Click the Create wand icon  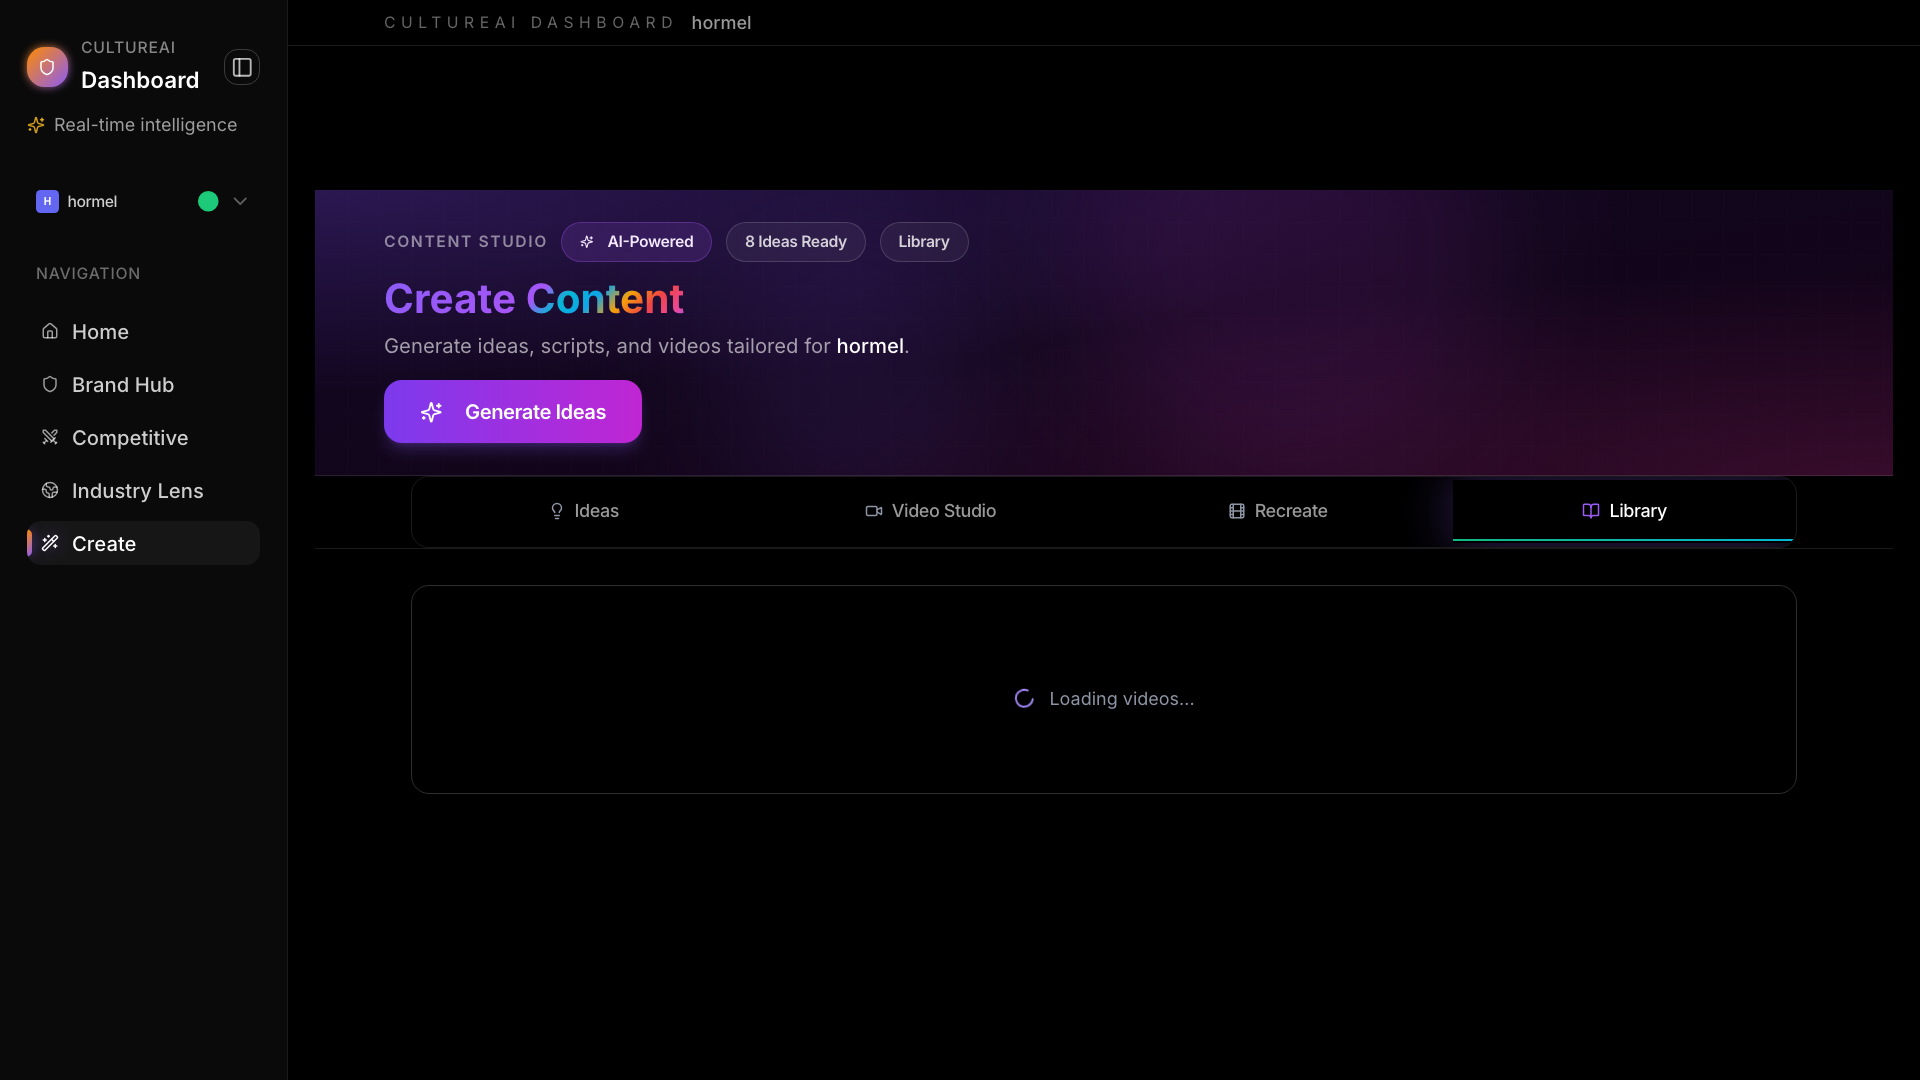51,543
